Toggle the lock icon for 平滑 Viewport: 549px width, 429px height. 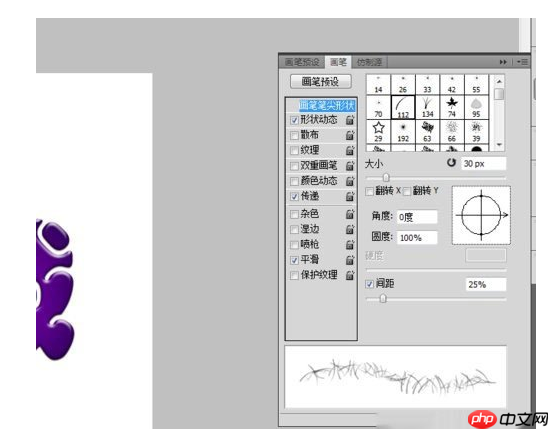point(350,260)
